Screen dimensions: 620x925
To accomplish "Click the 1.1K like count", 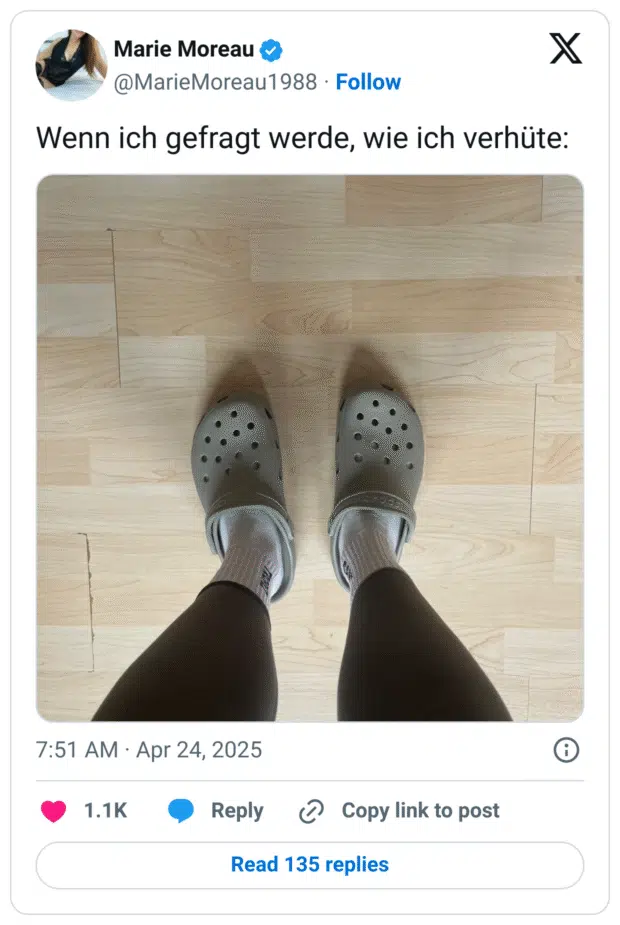I will 106,811.
